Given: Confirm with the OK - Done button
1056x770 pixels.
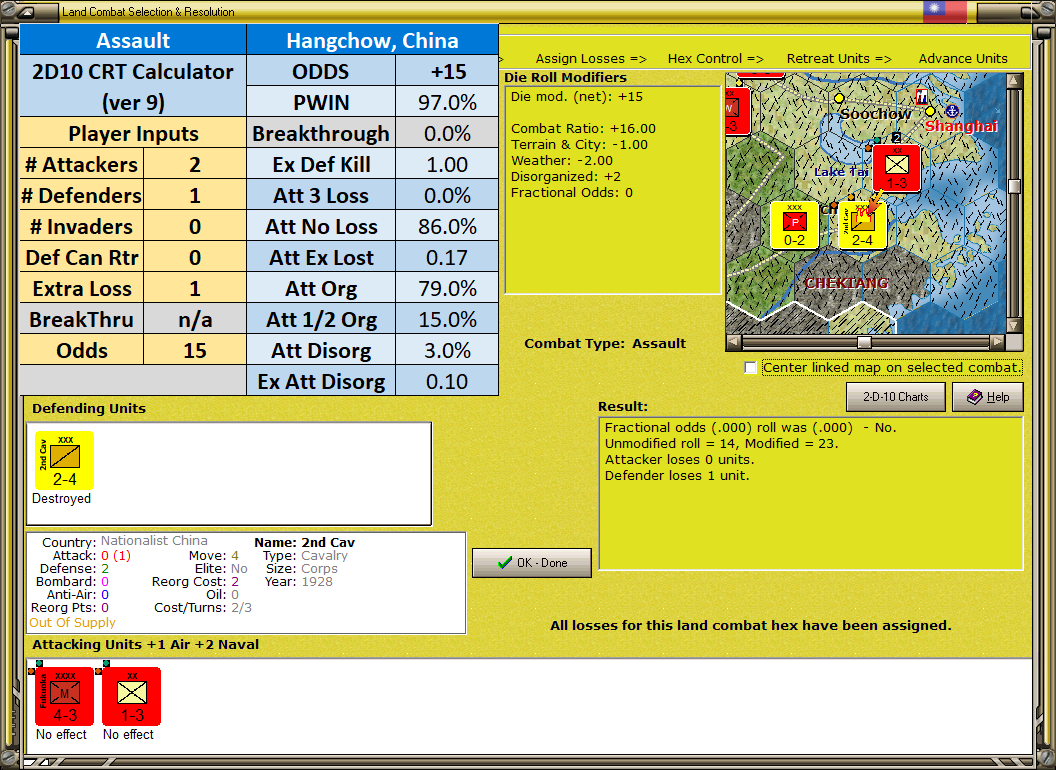Looking at the screenshot, I should click(x=532, y=563).
